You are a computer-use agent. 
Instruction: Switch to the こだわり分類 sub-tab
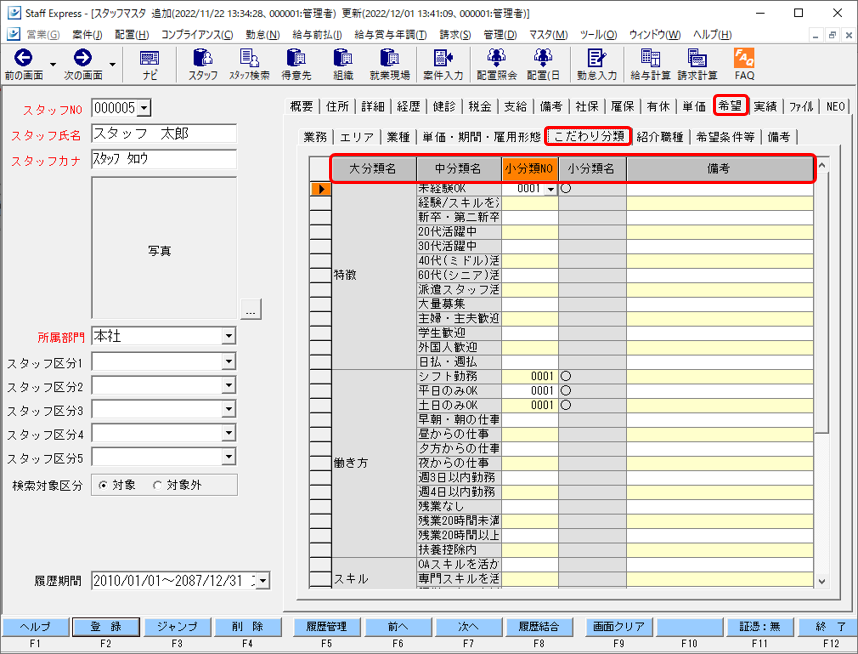pyautogui.click(x=589, y=136)
